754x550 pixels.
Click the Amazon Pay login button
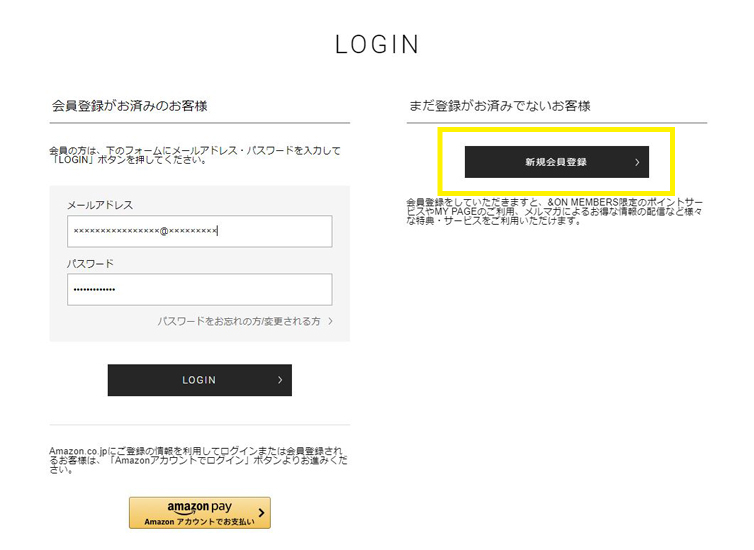pyautogui.click(x=199, y=513)
